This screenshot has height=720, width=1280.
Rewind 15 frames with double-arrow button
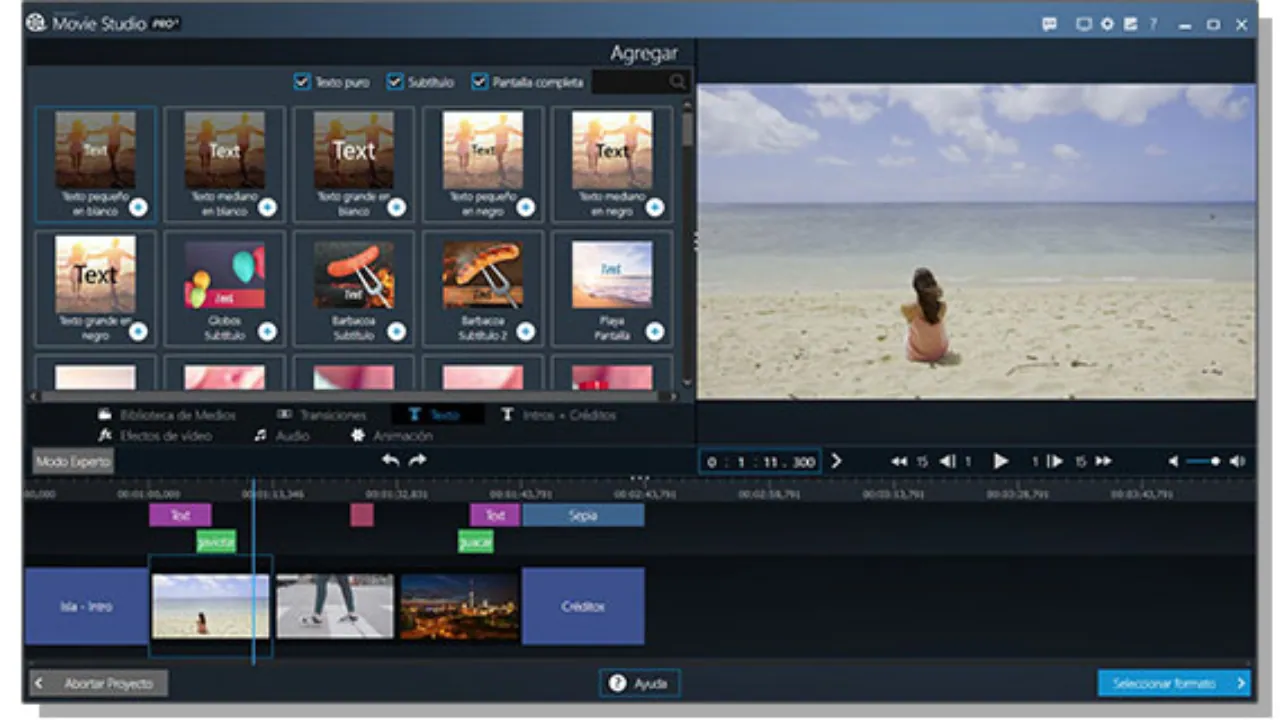click(899, 461)
